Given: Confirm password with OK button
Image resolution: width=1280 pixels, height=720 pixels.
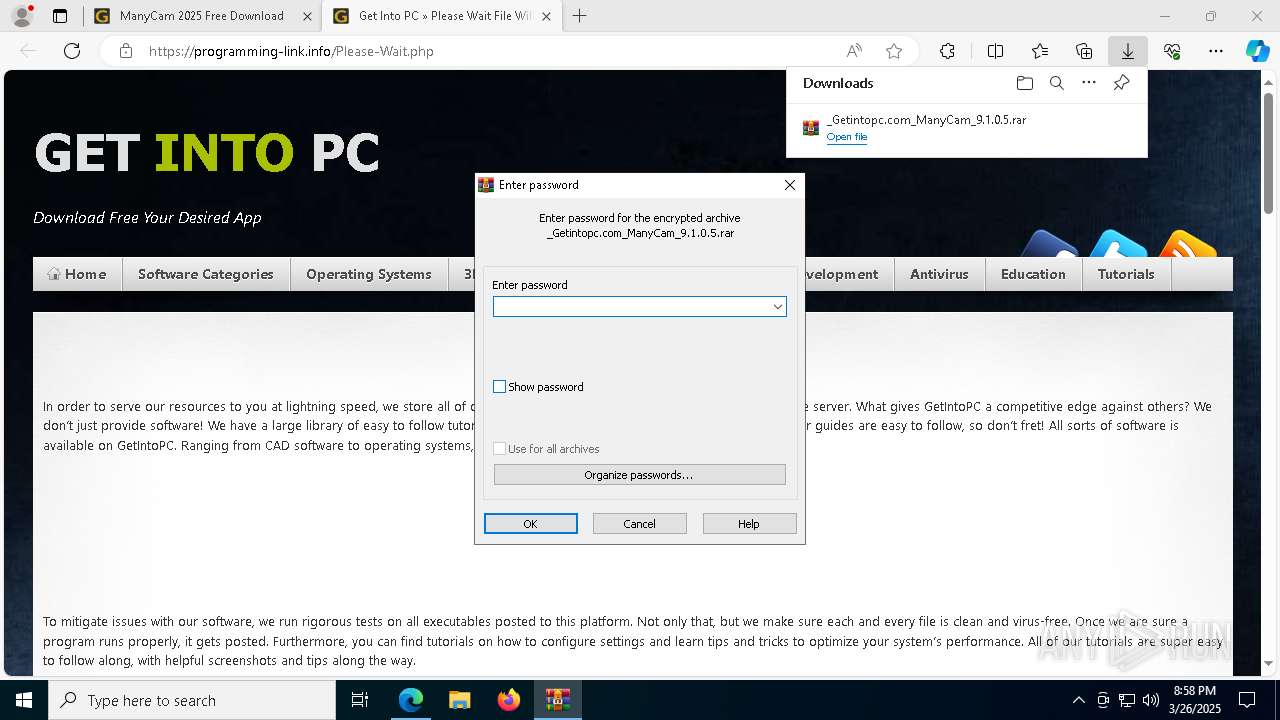Looking at the screenshot, I should [x=531, y=524].
